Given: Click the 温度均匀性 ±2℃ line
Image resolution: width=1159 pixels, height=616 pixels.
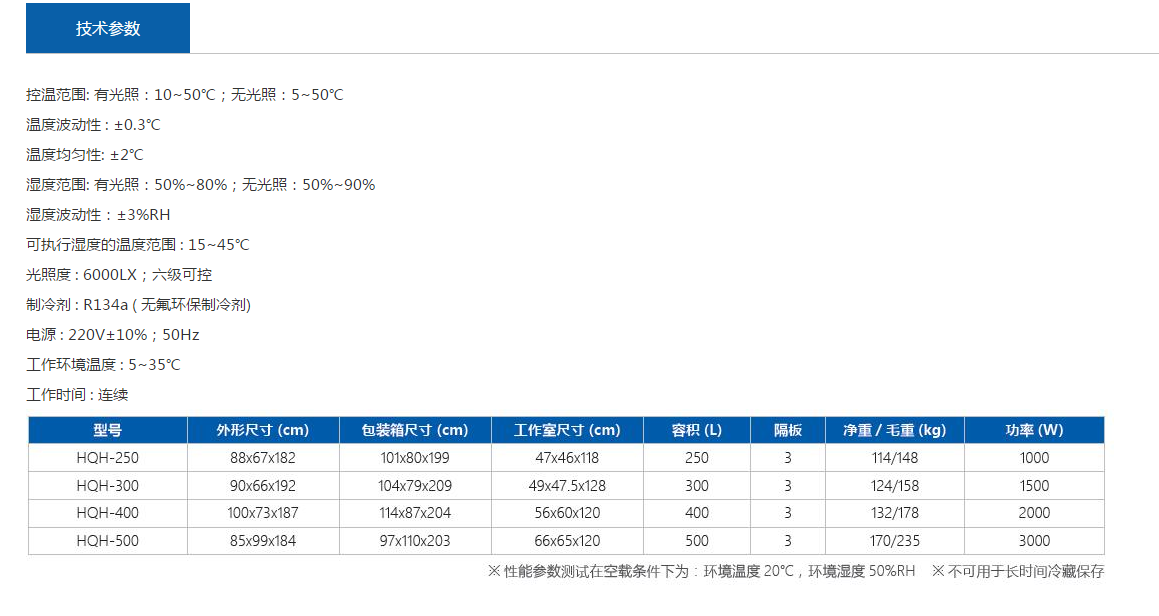Looking at the screenshot, I should click(85, 155).
